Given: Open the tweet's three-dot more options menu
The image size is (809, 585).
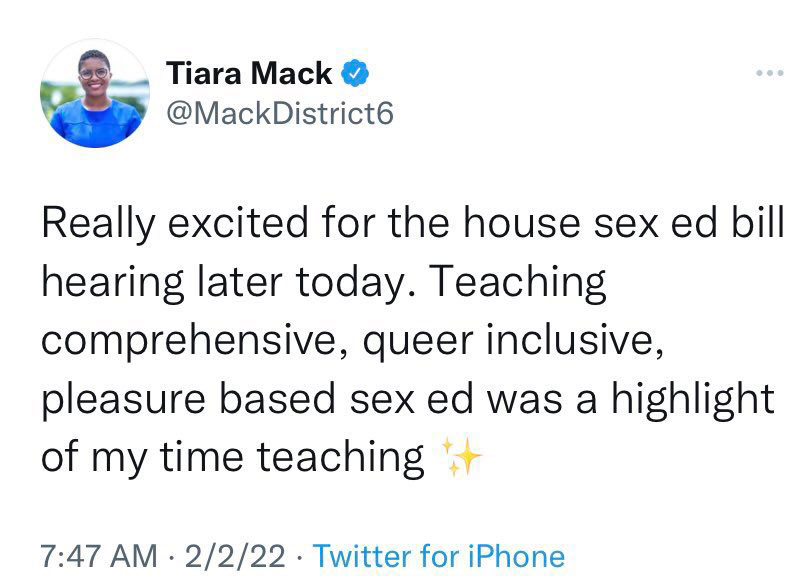Looking at the screenshot, I should pyautogui.click(x=769, y=73).
